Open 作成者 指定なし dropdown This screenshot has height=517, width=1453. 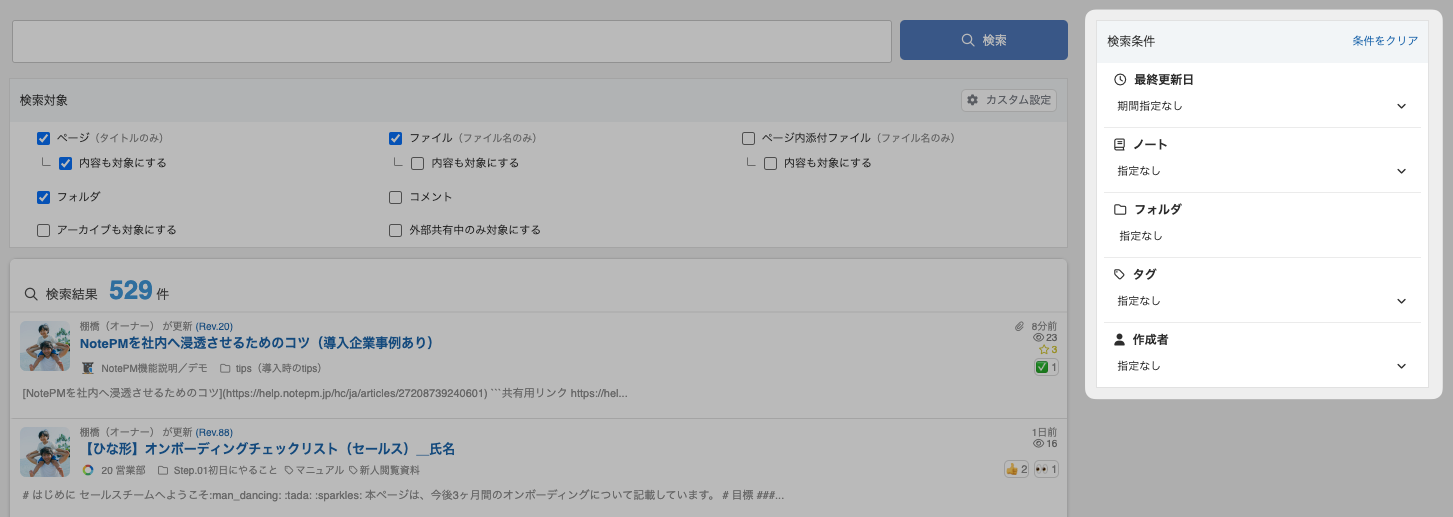(1262, 366)
